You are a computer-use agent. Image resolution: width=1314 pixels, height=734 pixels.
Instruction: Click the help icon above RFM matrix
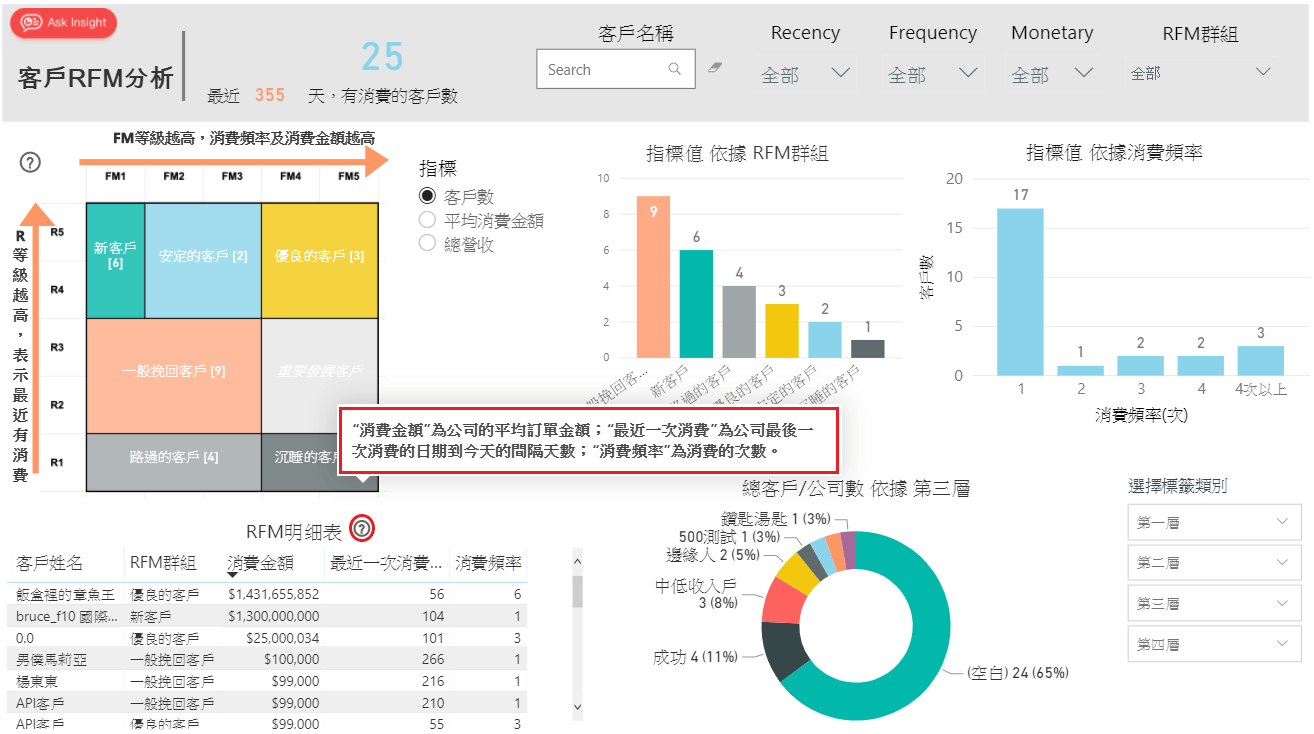point(30,162)
